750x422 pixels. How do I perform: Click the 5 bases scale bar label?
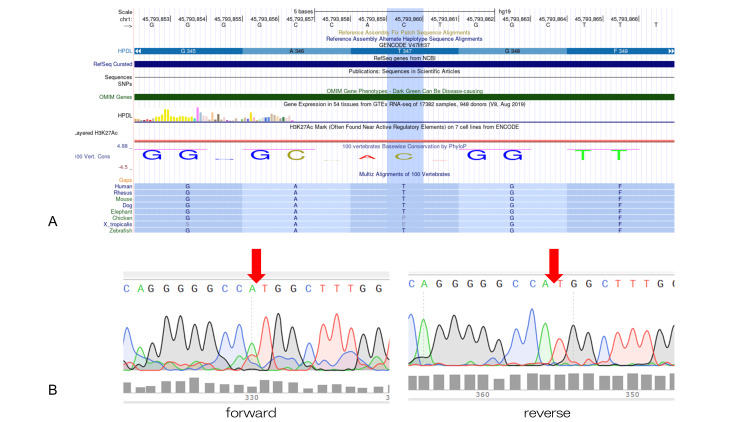303,11
